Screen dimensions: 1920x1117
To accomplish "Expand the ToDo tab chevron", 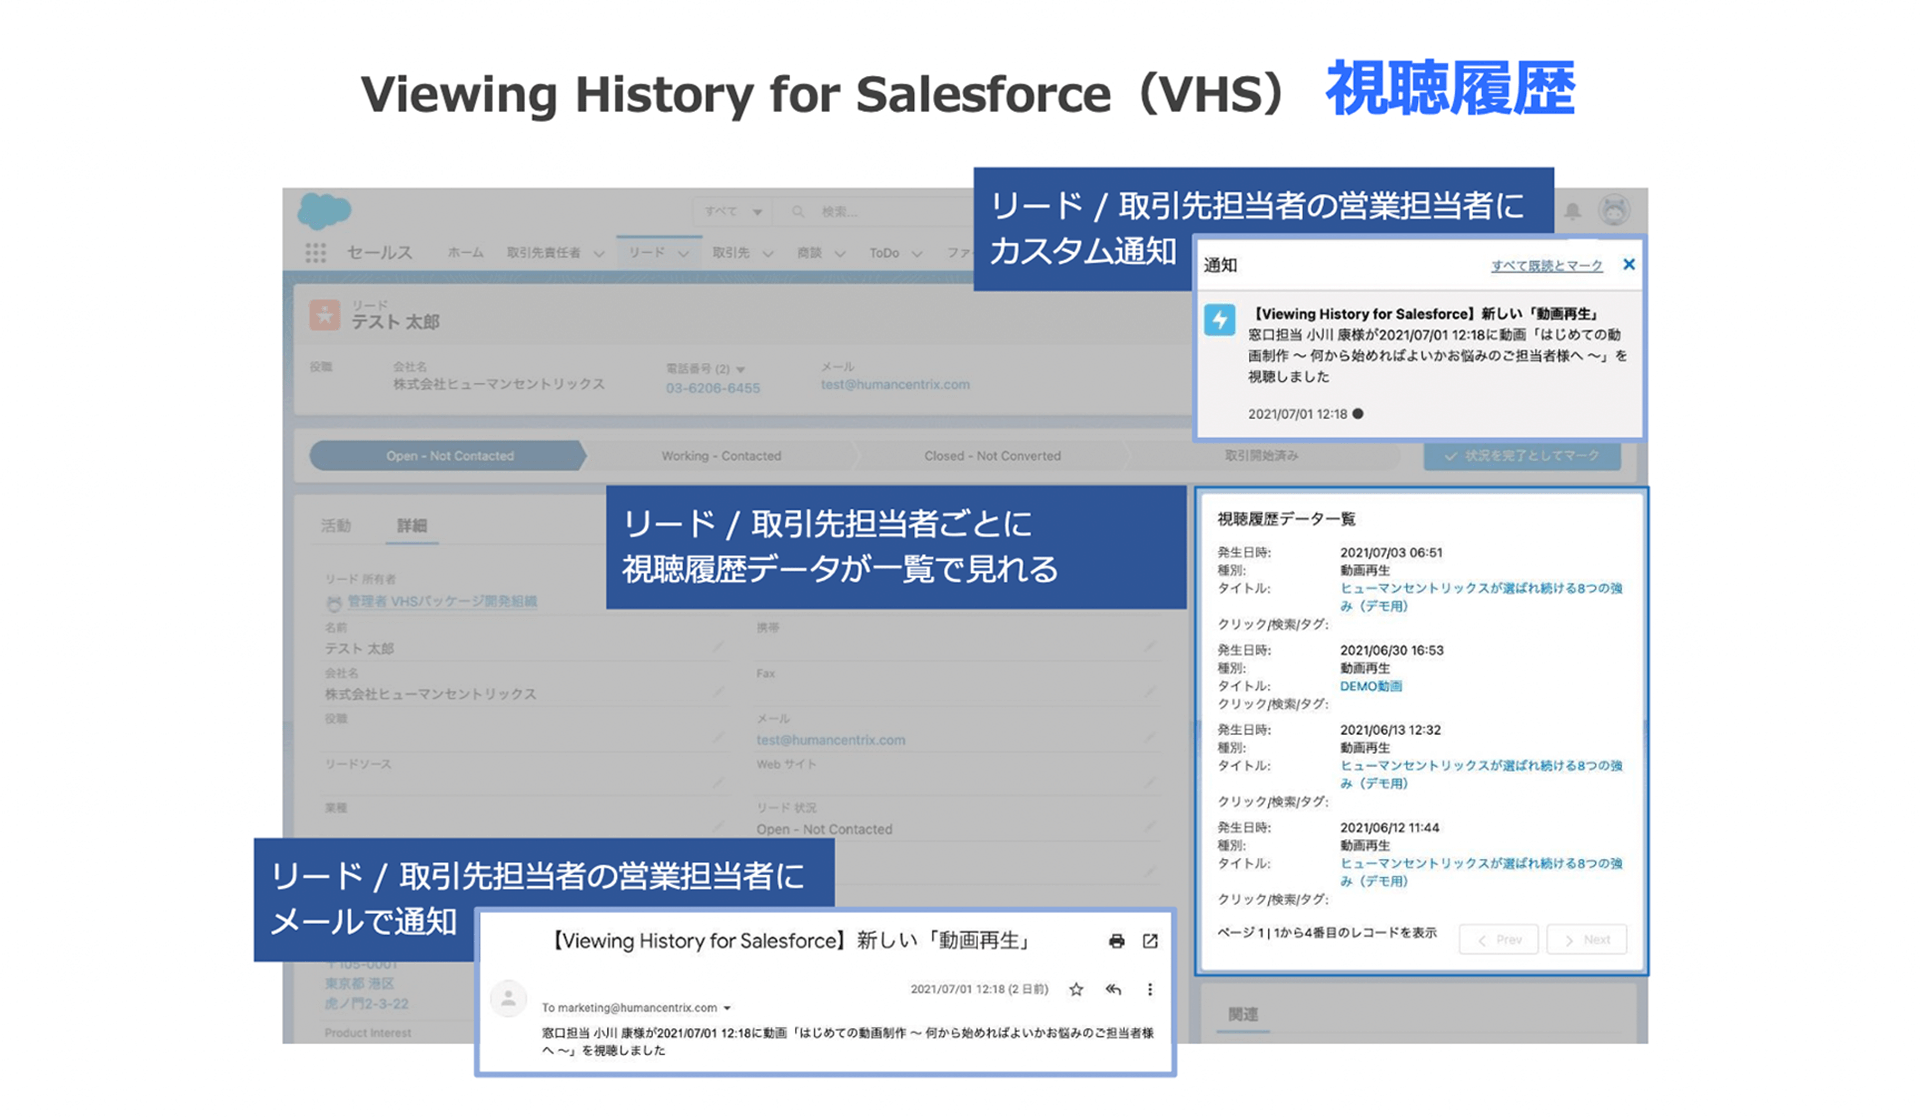I will (917, 254).
